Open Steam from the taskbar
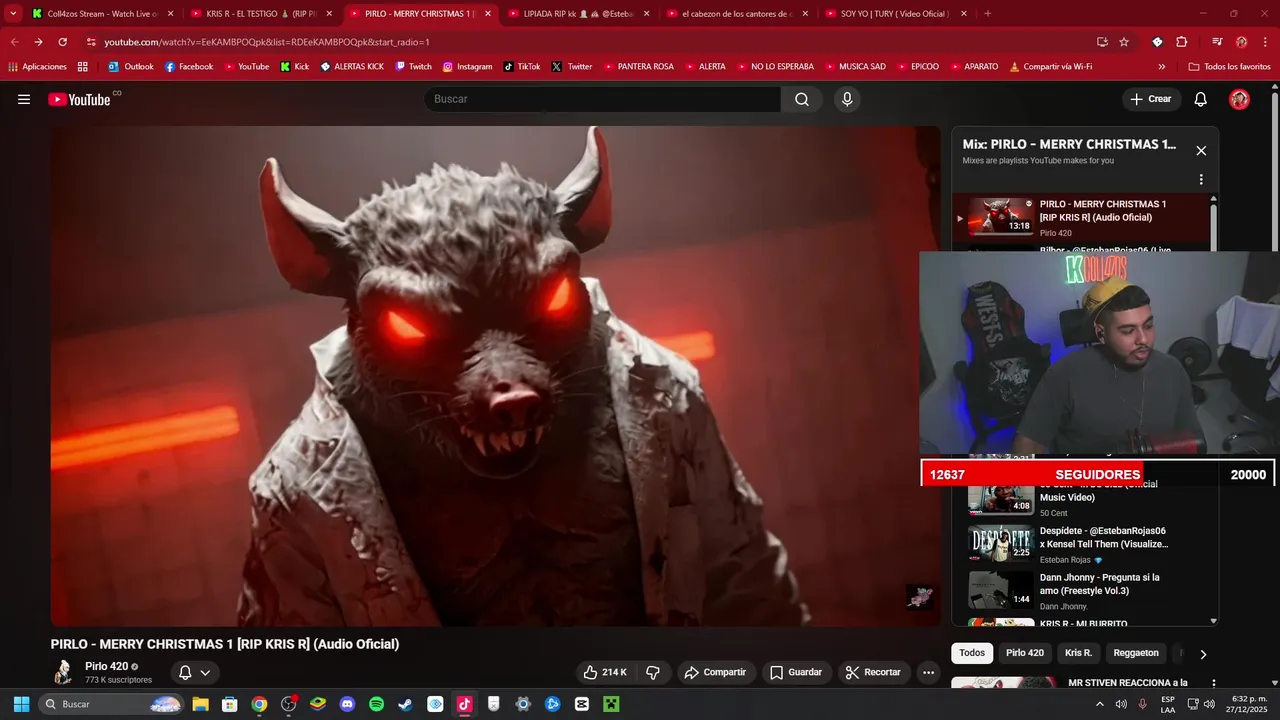This screenshot has width=1280, height=720. pyautogui.click(x=405, y=704)
